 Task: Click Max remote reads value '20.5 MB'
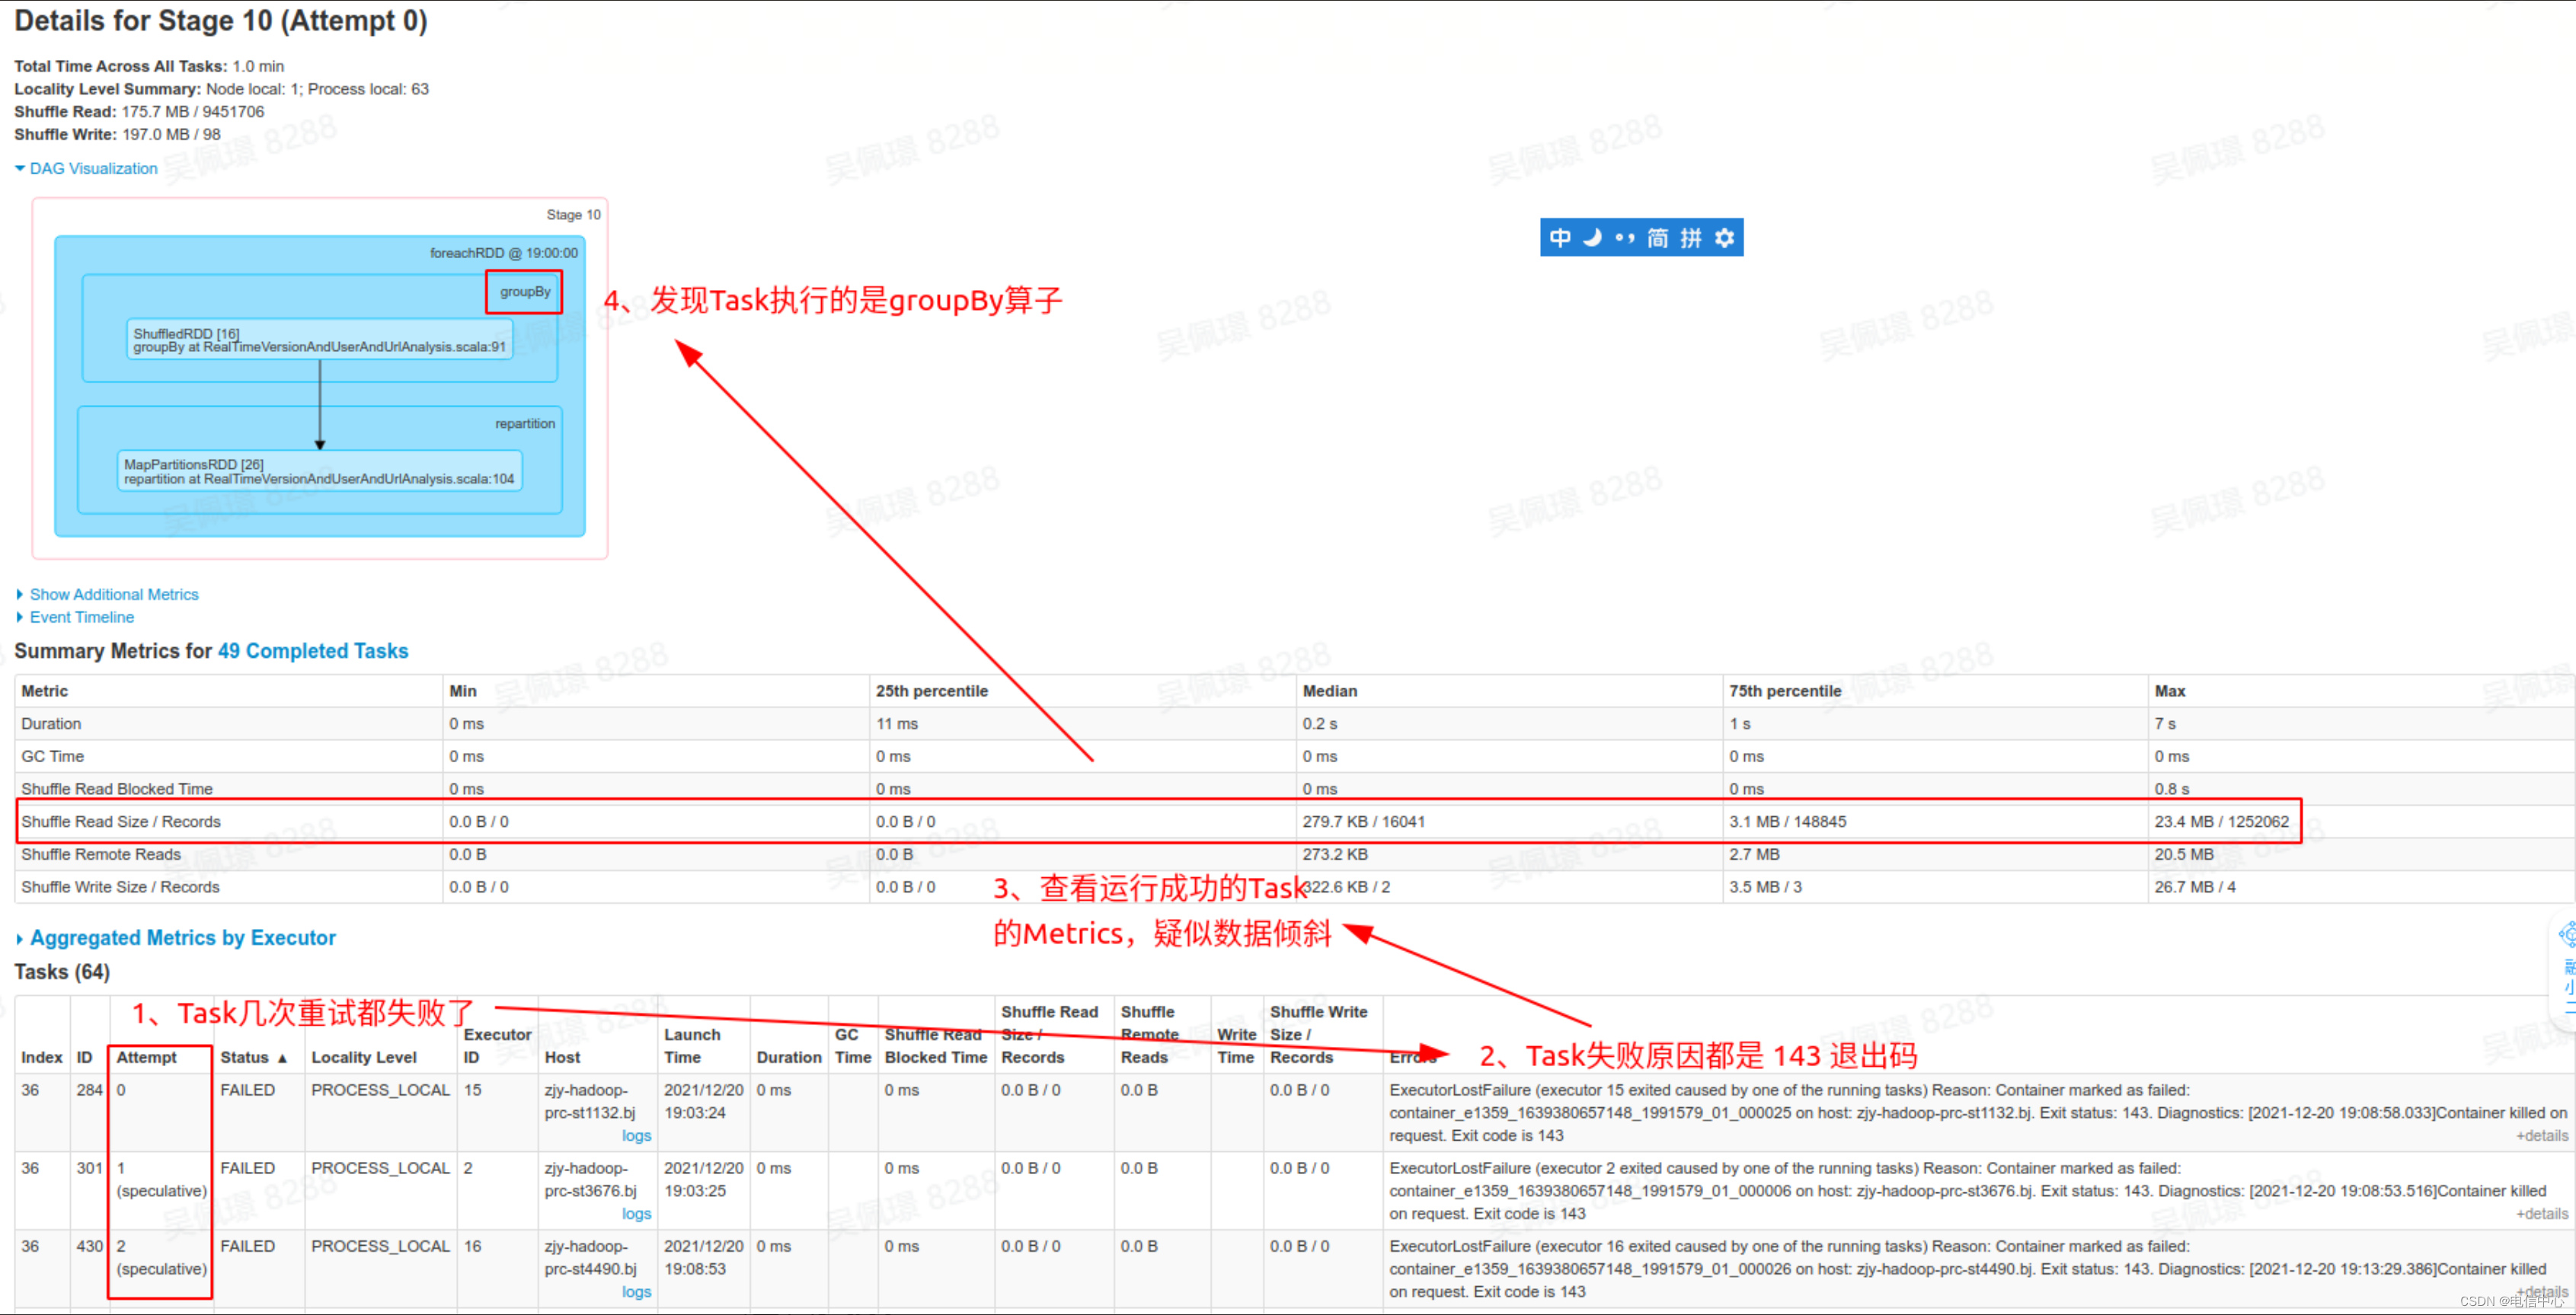pyautogui.click(x=2184, y=854)
